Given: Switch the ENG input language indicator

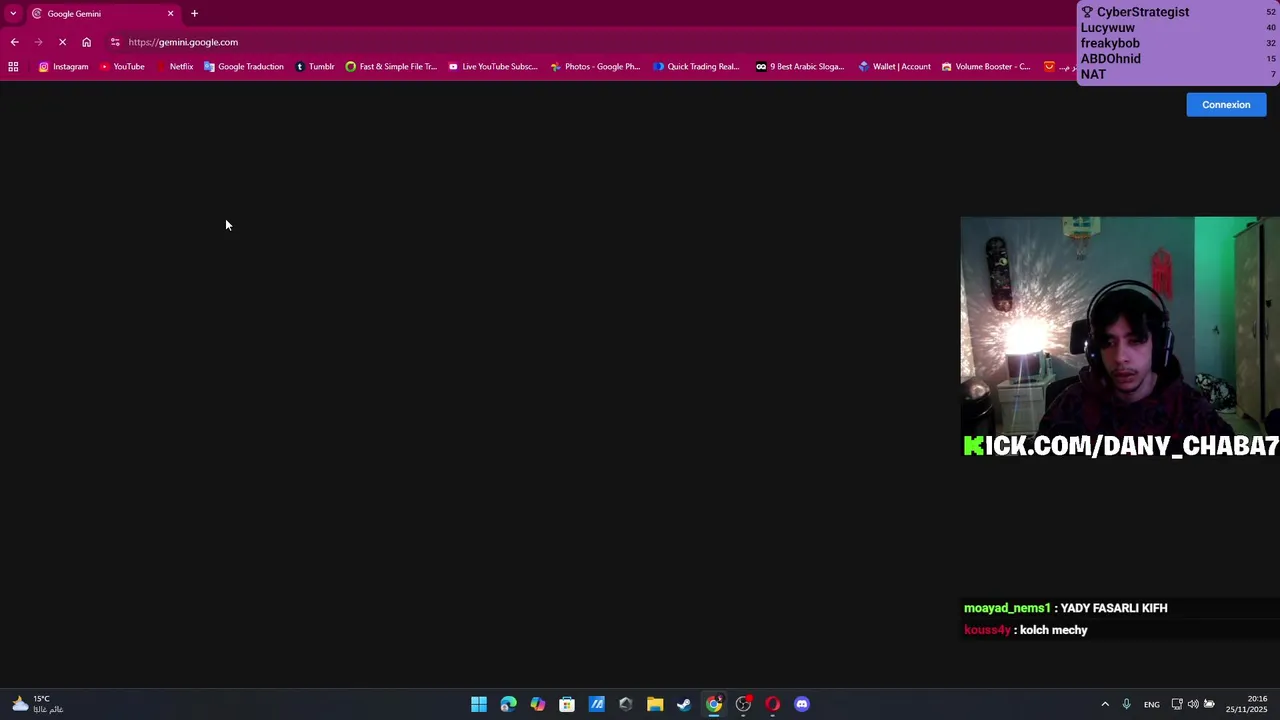Looking at the screenshot, I should [x=1152, y=704].
